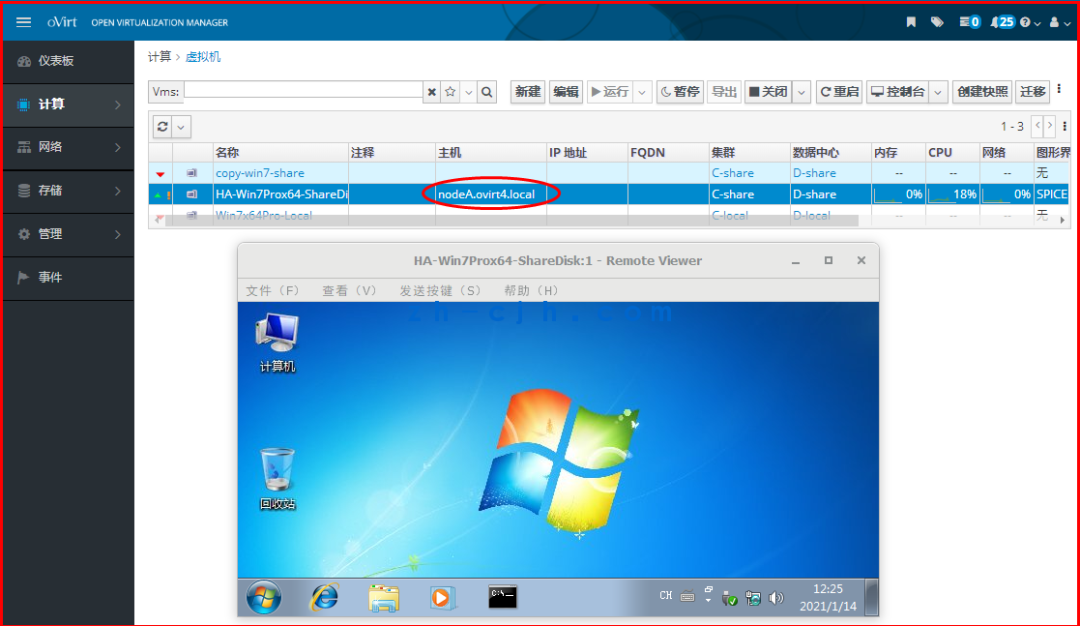Expand the 网络 network sidebar menu
Viewport: 1080px width, 626px height.
click(68, 147)
